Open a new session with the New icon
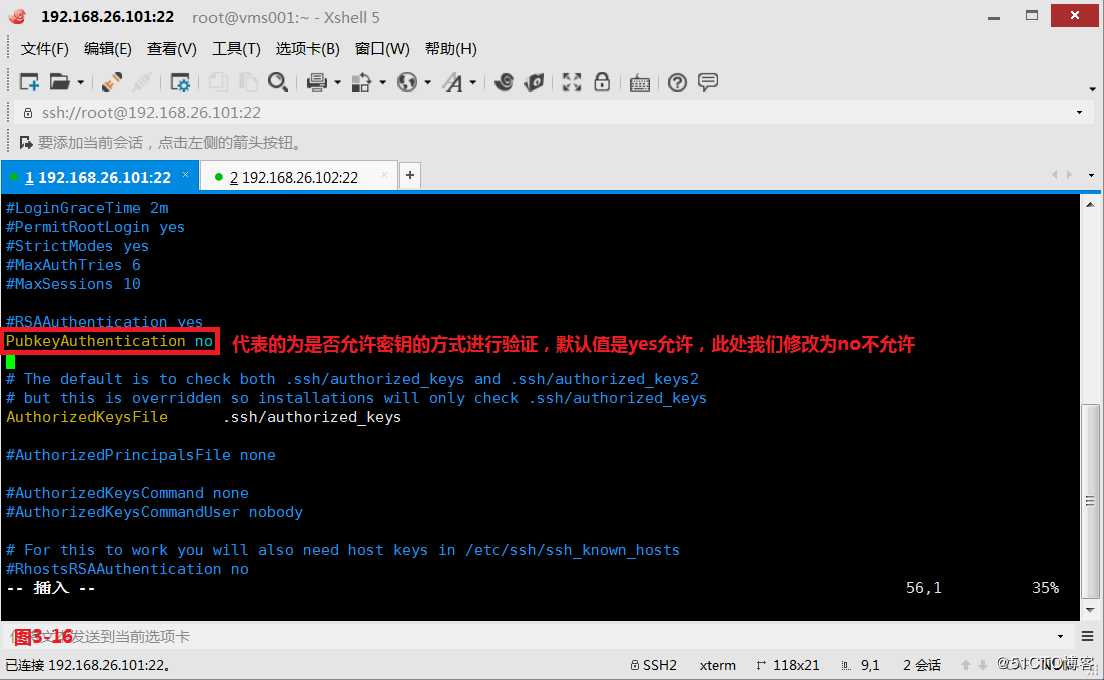This screenshot has width=1104, height=680. (27, 81)
